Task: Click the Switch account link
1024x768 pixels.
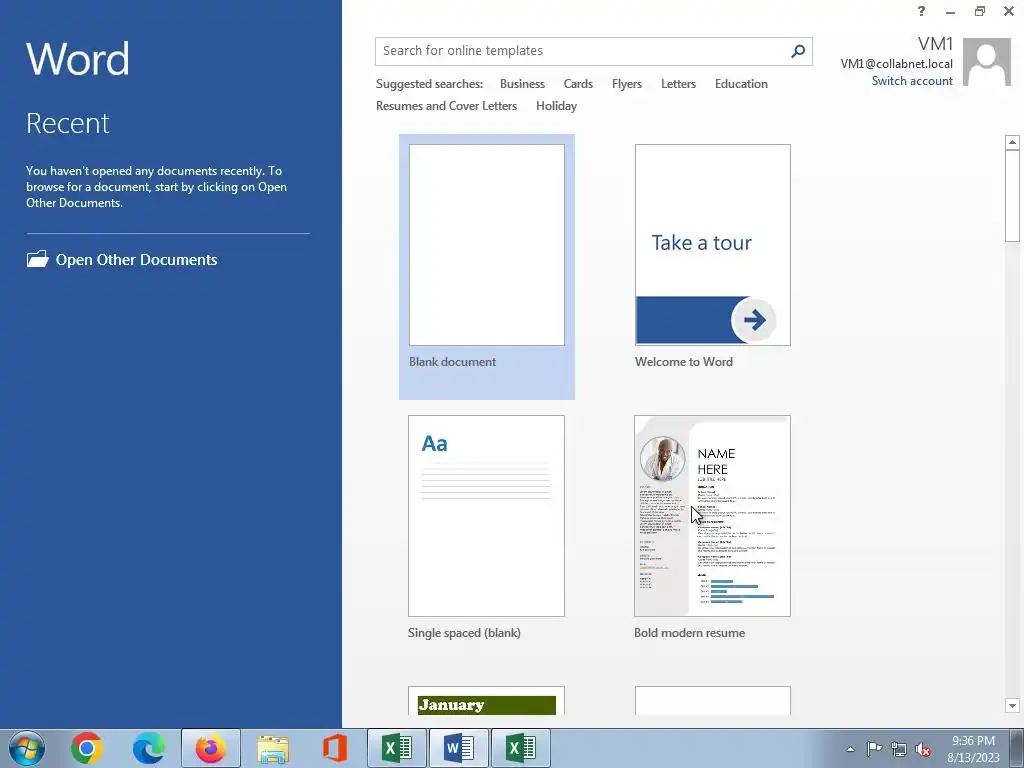Action: 912,81
